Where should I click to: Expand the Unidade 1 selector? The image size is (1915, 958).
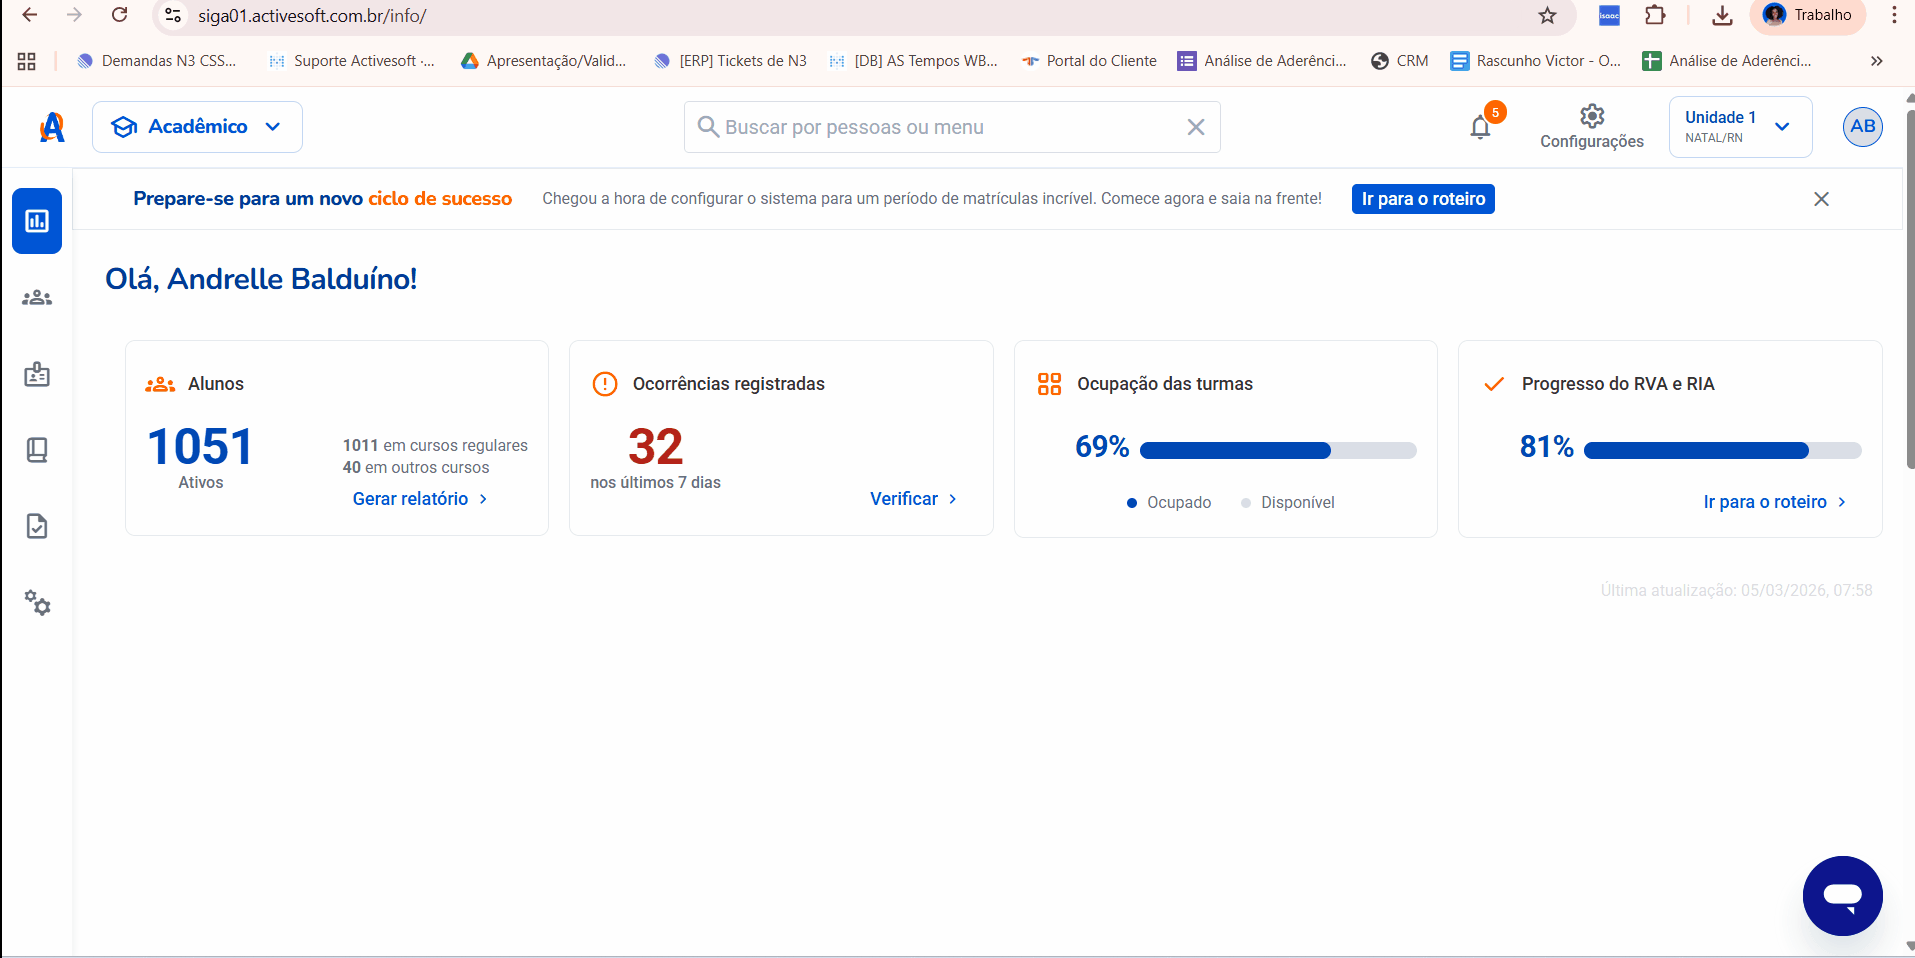[1740, 127]
